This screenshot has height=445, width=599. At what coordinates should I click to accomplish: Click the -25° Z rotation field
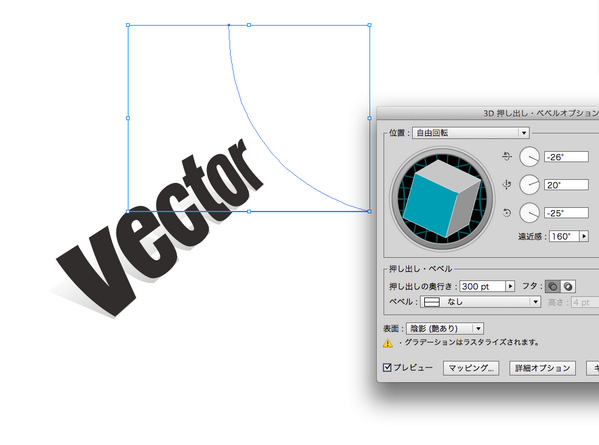pyautogui.click(x=567, y=213)
